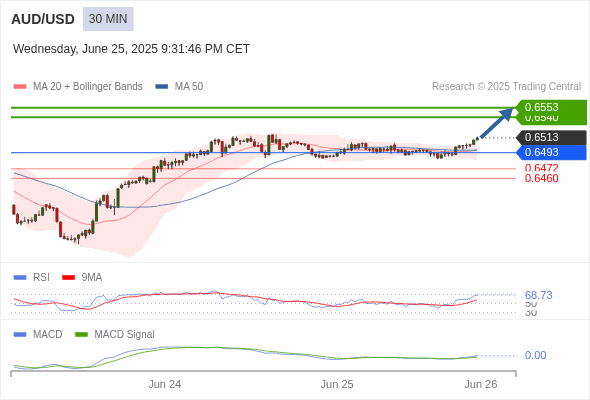
Task: Toggle the MA 50 legend entry
Action: tap(179, 87)
